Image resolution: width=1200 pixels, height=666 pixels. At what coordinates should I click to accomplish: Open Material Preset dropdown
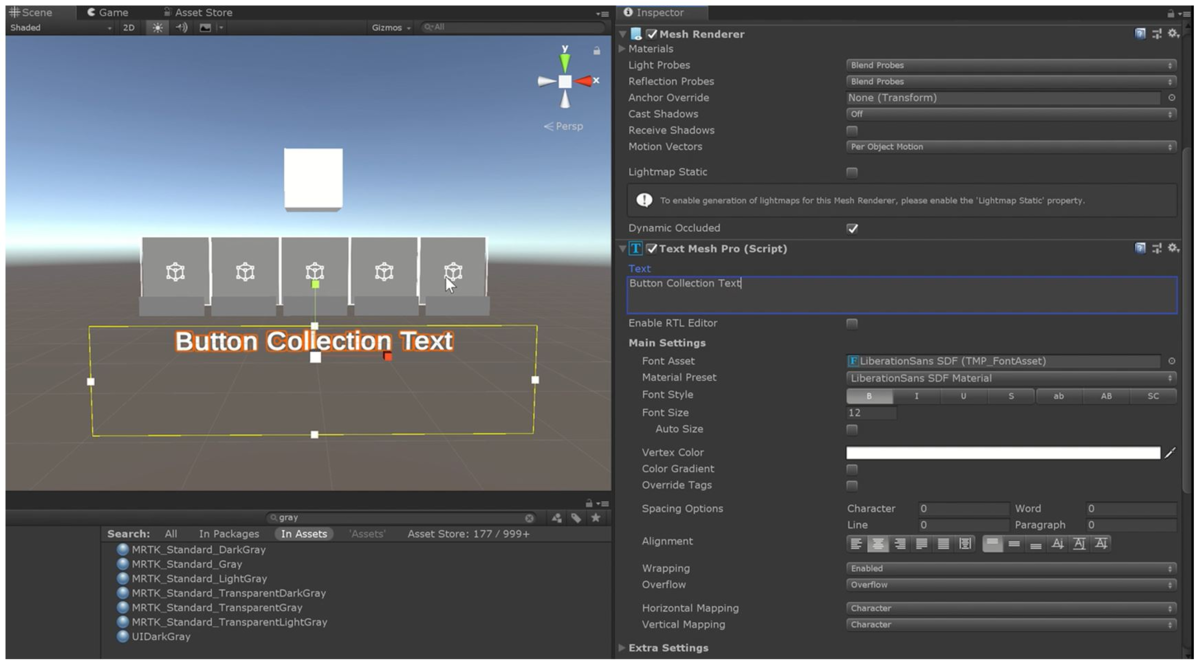(x=1011, y=378)
